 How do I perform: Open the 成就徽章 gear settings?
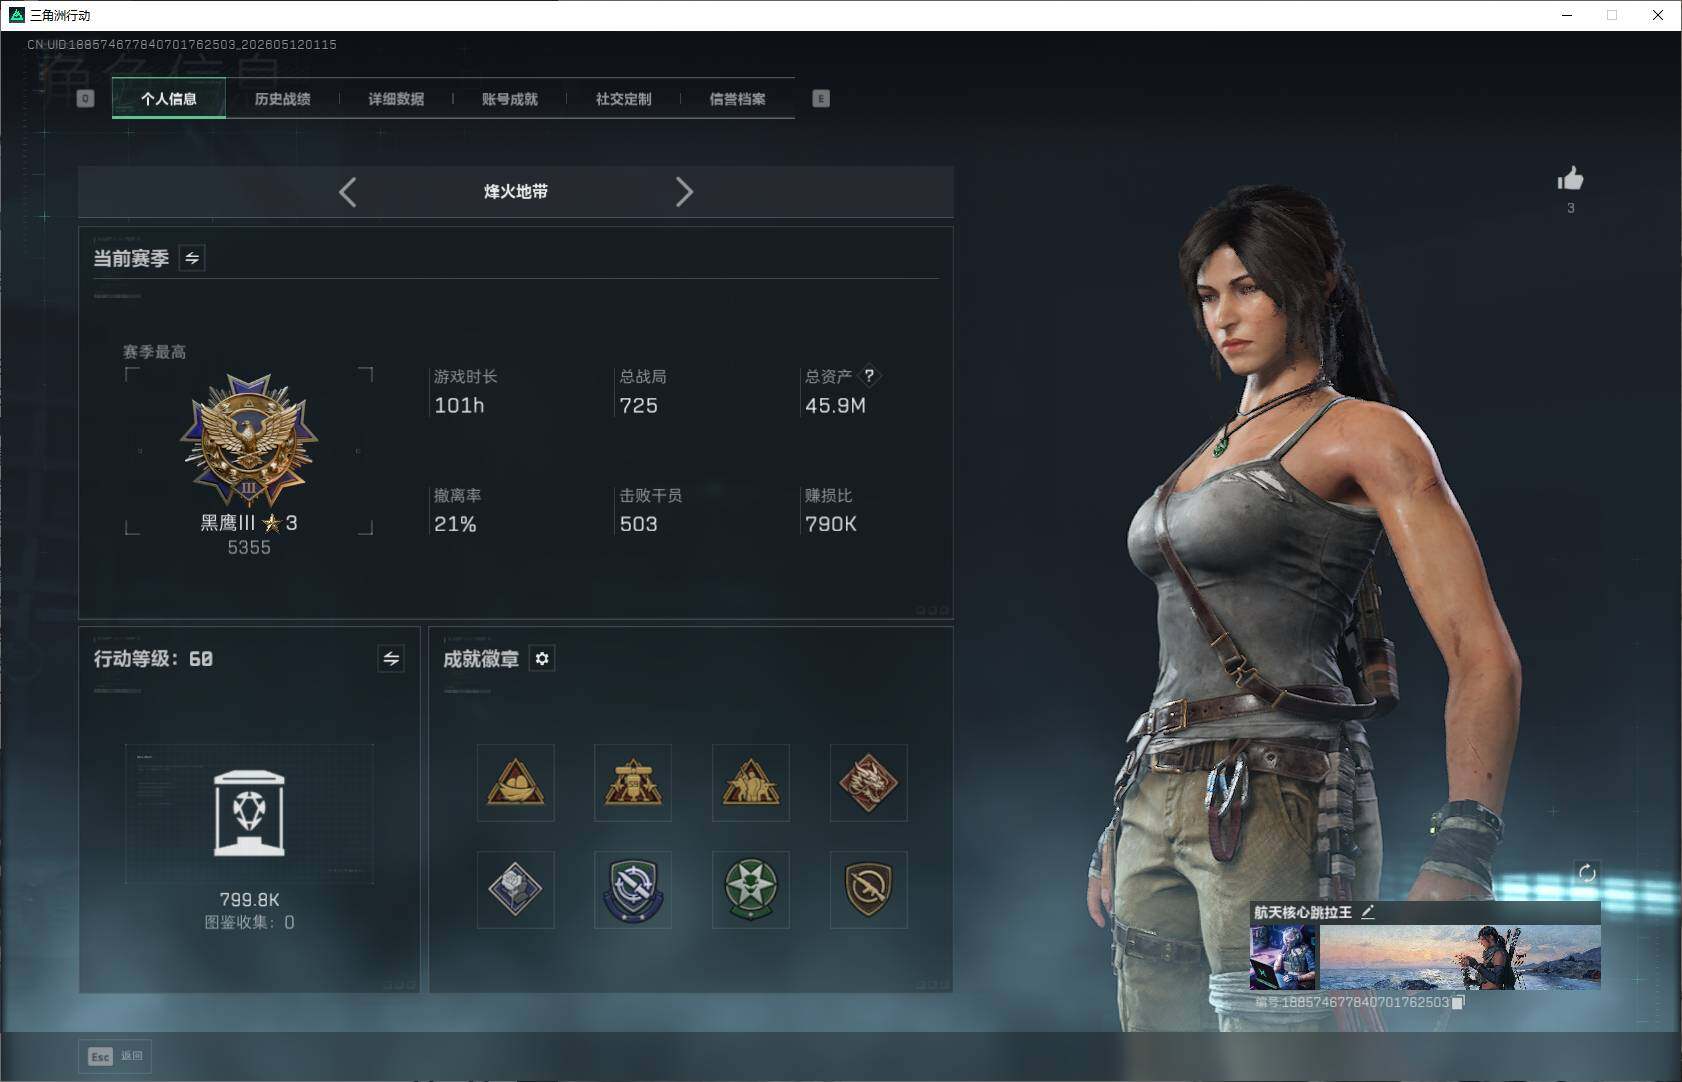[x=542, y=659]
